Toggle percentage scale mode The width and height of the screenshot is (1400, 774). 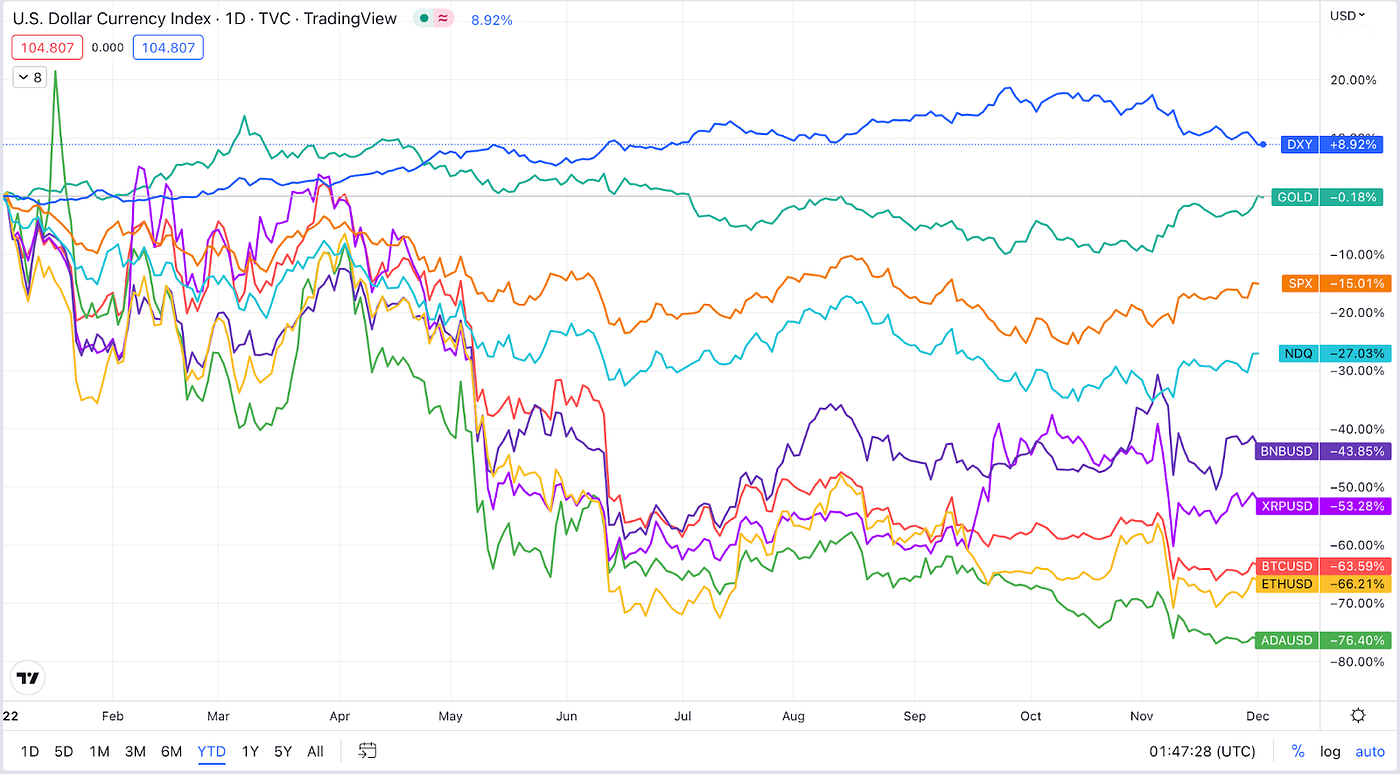point(1298,751)
